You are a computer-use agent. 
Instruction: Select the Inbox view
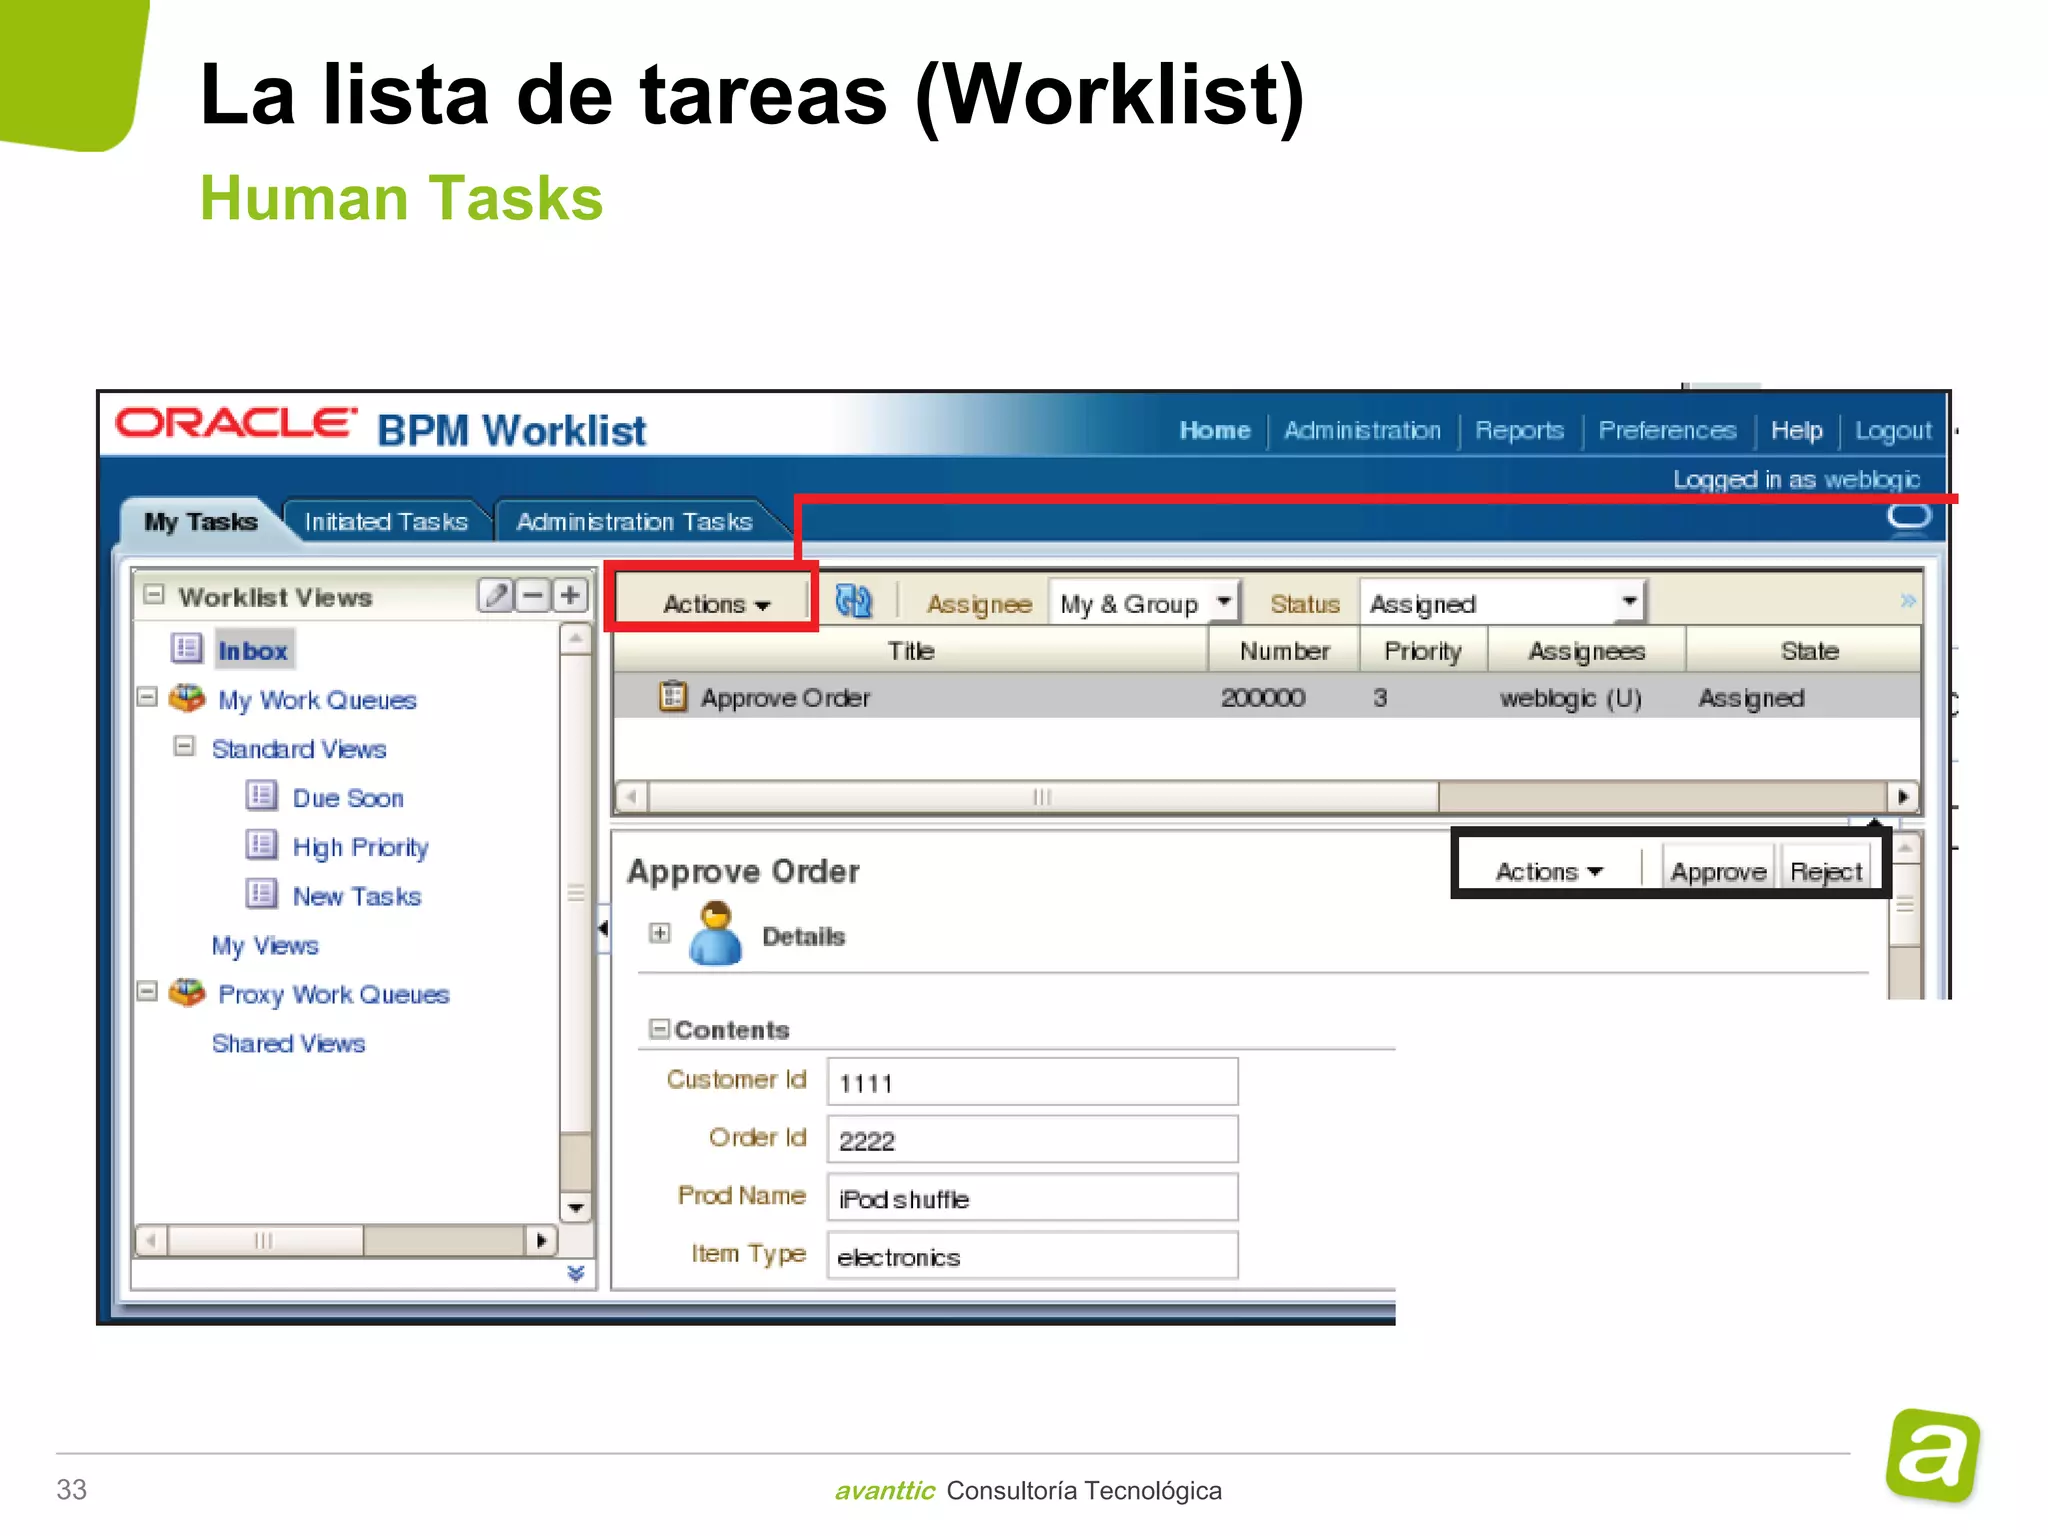click(253, 651)
